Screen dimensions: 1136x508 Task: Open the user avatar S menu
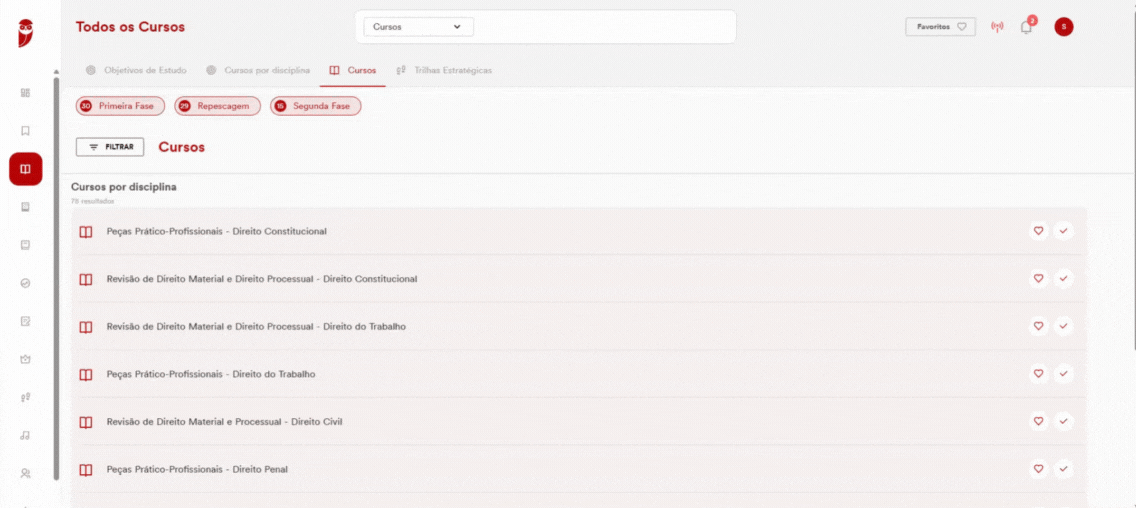tap(1064, 27)
